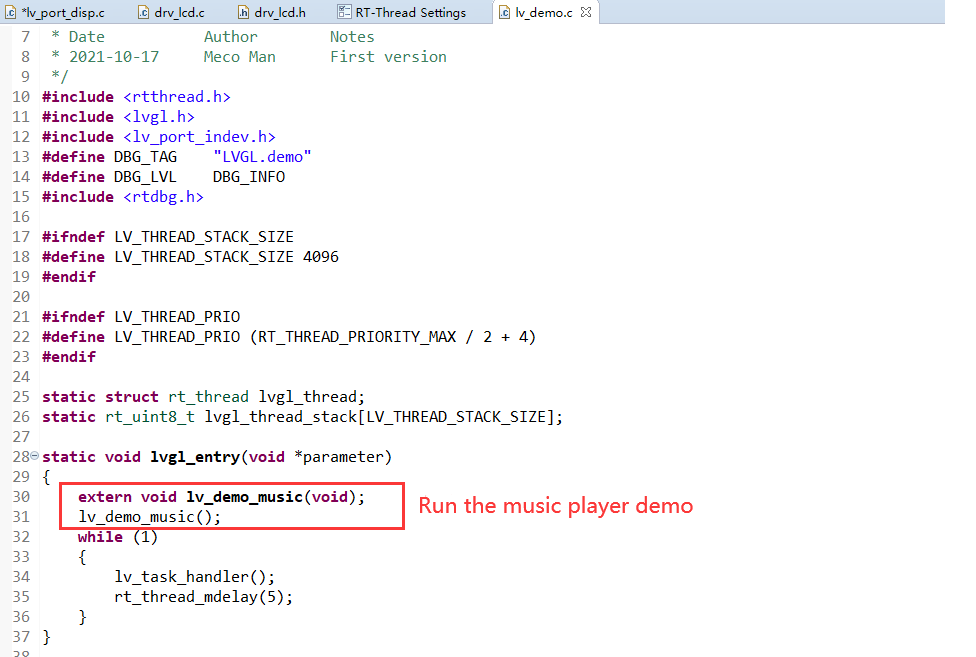This screenshot has height=657, width=976.
Task: Click the C file icon on drv_lcd.c tab
Action: coord(143,13)
